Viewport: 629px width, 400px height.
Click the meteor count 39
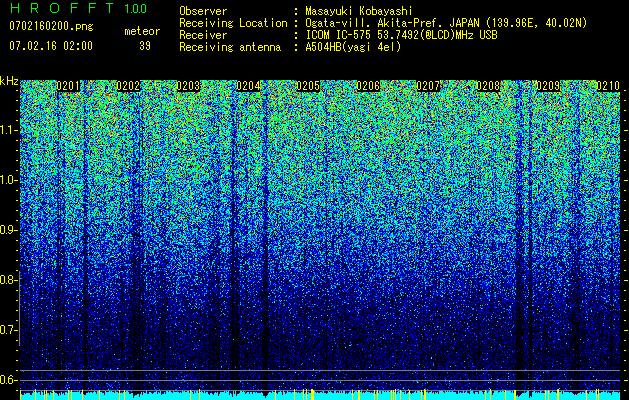(145, 46)
